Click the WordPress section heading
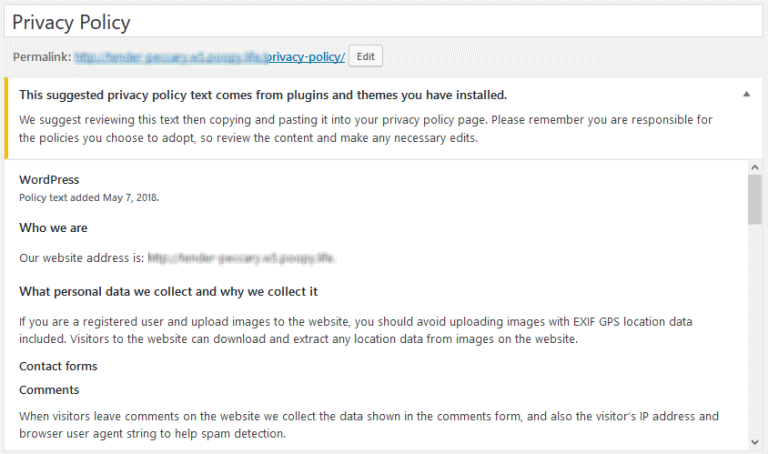 pos(49,180)
